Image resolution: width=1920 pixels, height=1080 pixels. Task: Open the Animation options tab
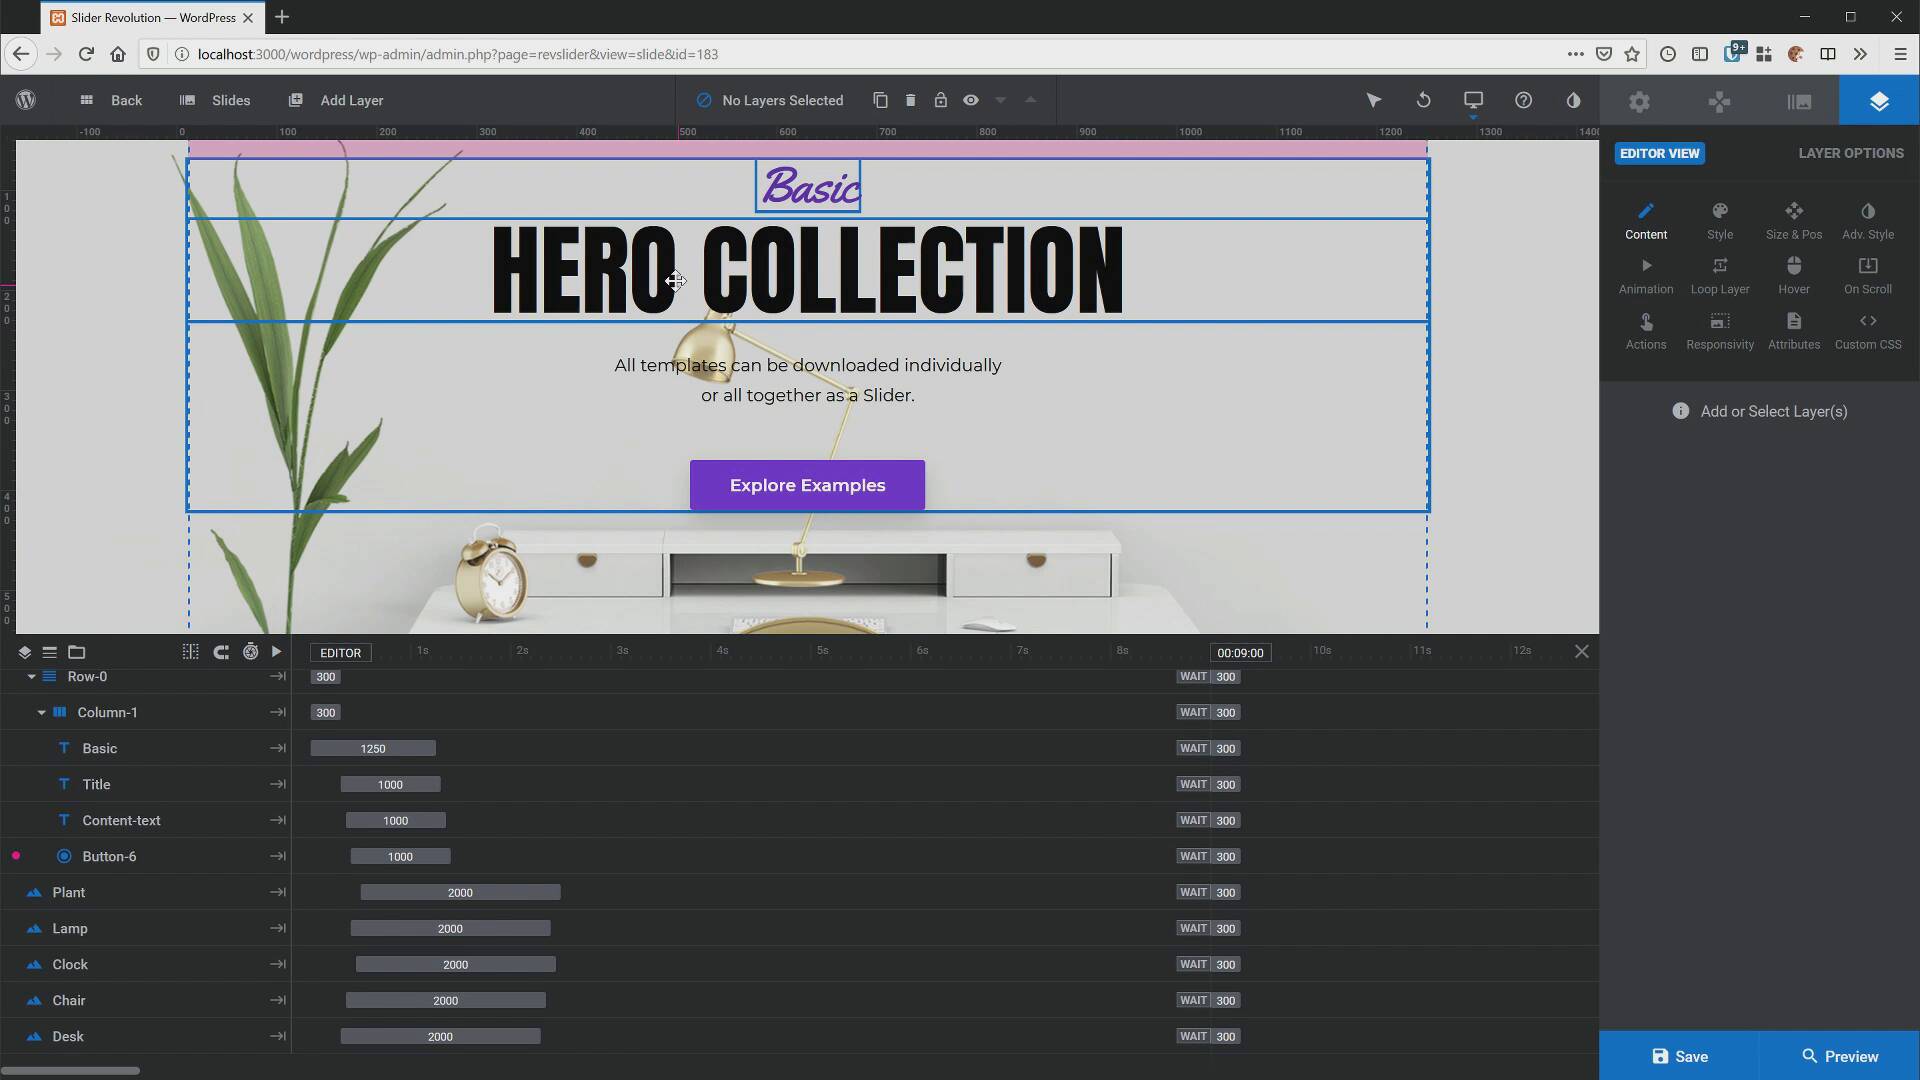point(1645,275)
